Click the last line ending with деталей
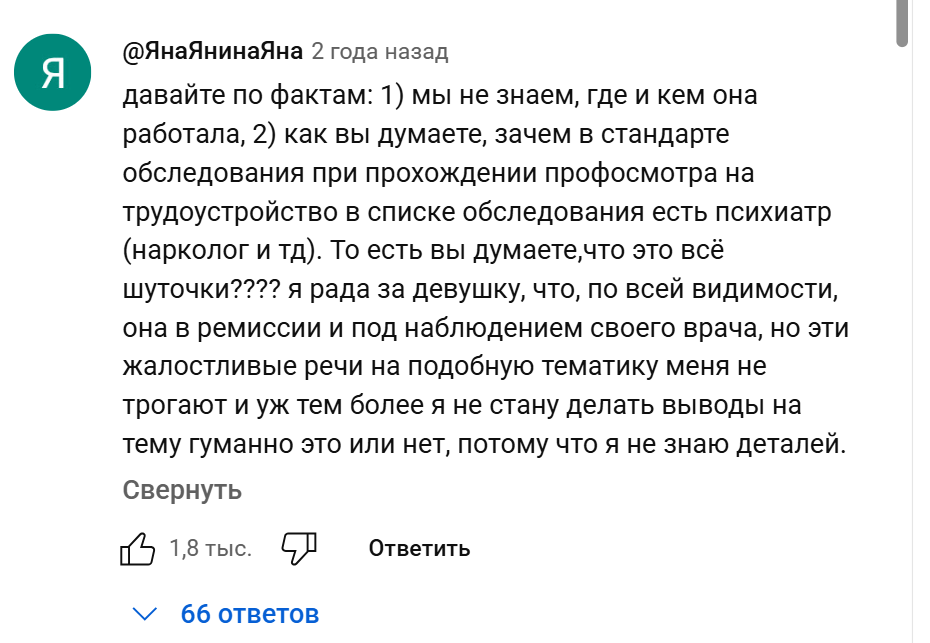This screenshot has height=643, width=930. pos(484,444)
